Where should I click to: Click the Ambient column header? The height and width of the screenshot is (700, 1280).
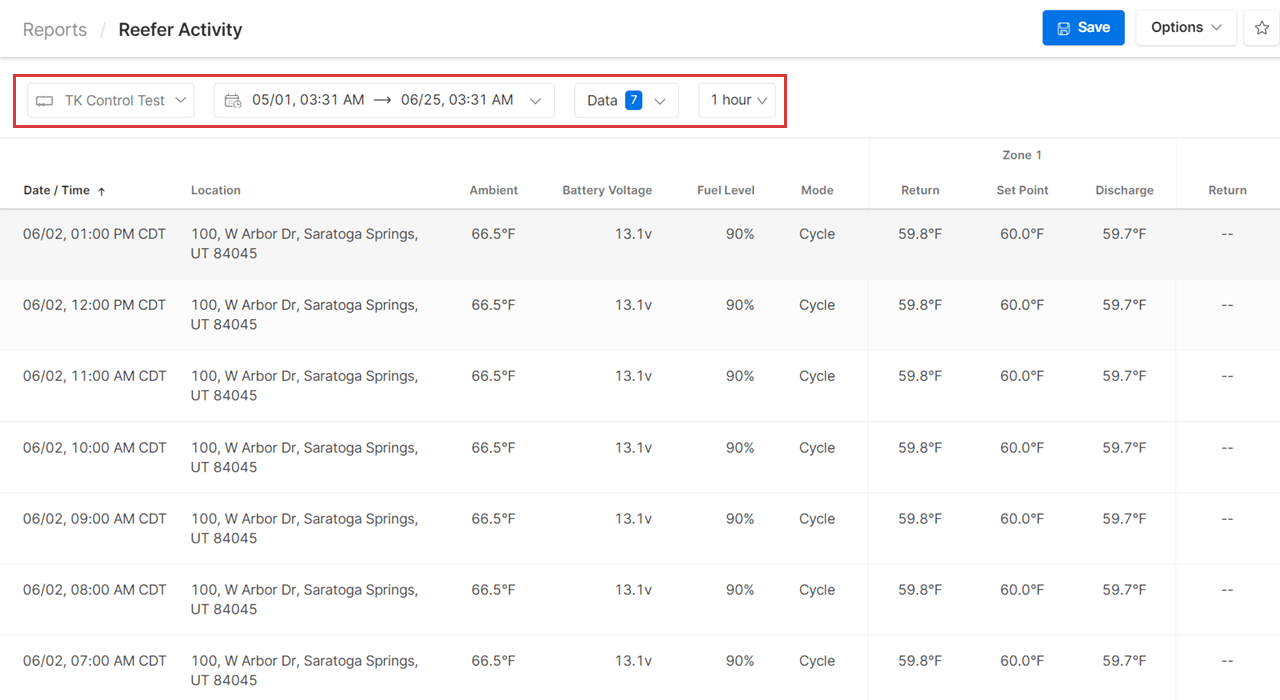(x=494, y=190)
